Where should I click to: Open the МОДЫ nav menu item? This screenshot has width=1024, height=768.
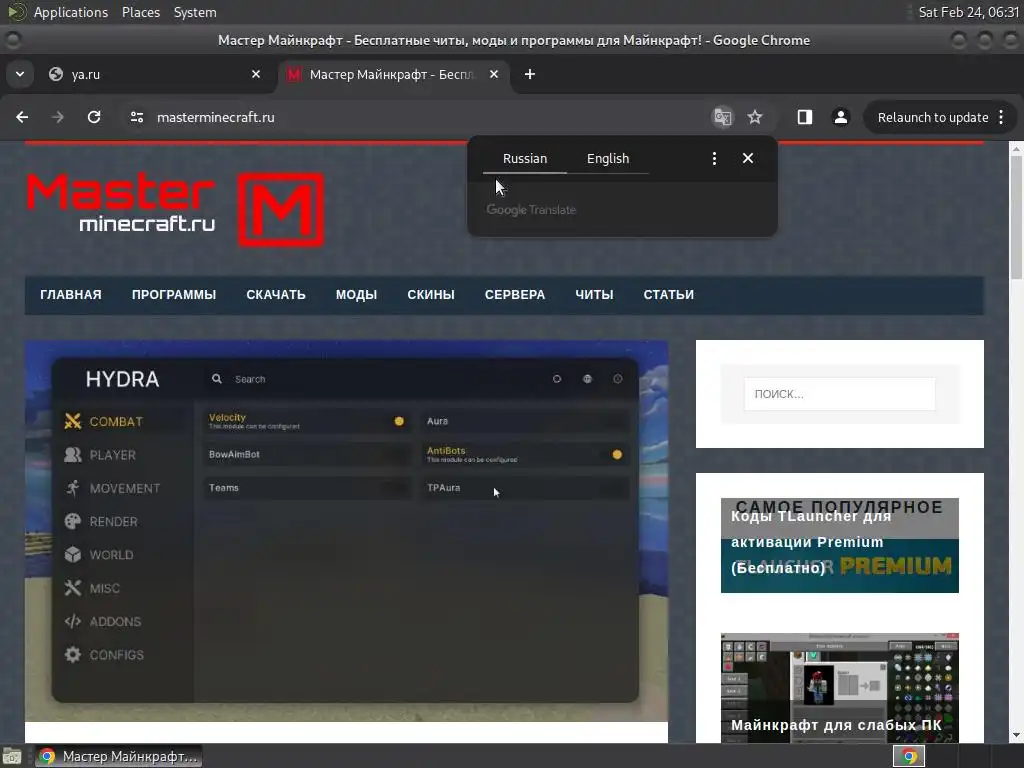tap(356, 295)
